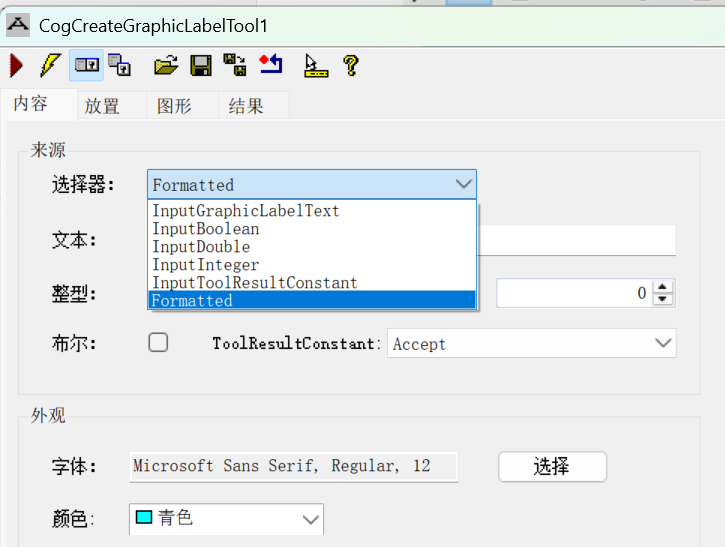Click into the 文本 text input field

click(576, 240)
